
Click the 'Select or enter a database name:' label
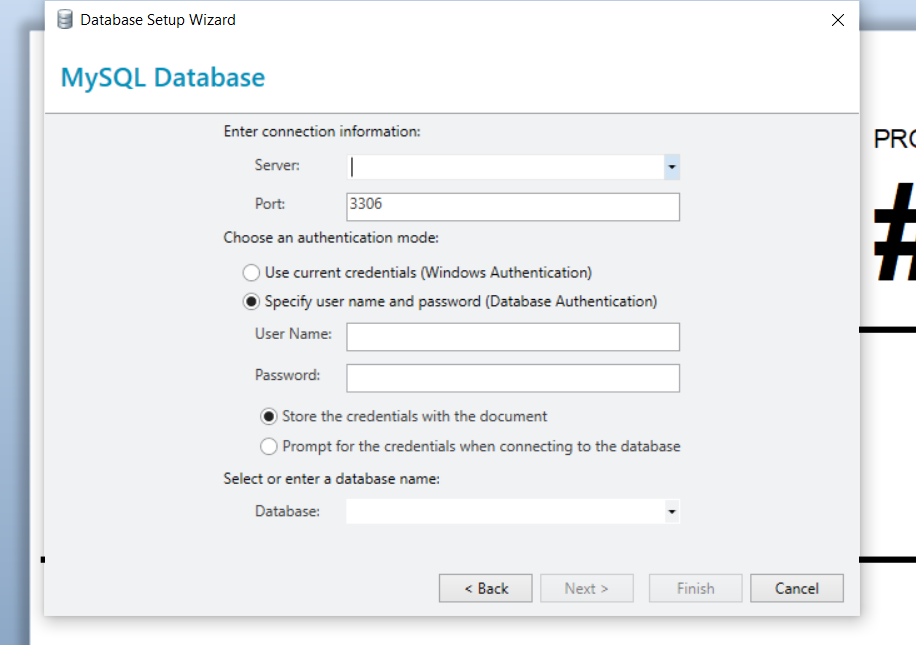[x=332, y=479]
